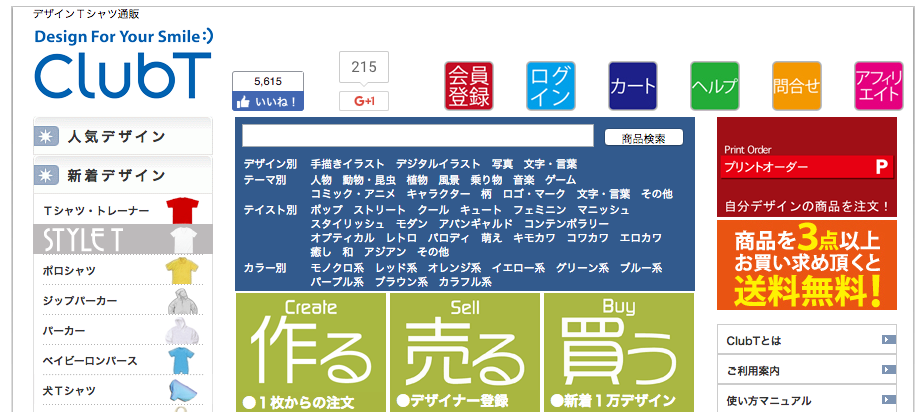923x412 pixels.
Task: Filter by アジアン taste
Action: tap(385, 252)
